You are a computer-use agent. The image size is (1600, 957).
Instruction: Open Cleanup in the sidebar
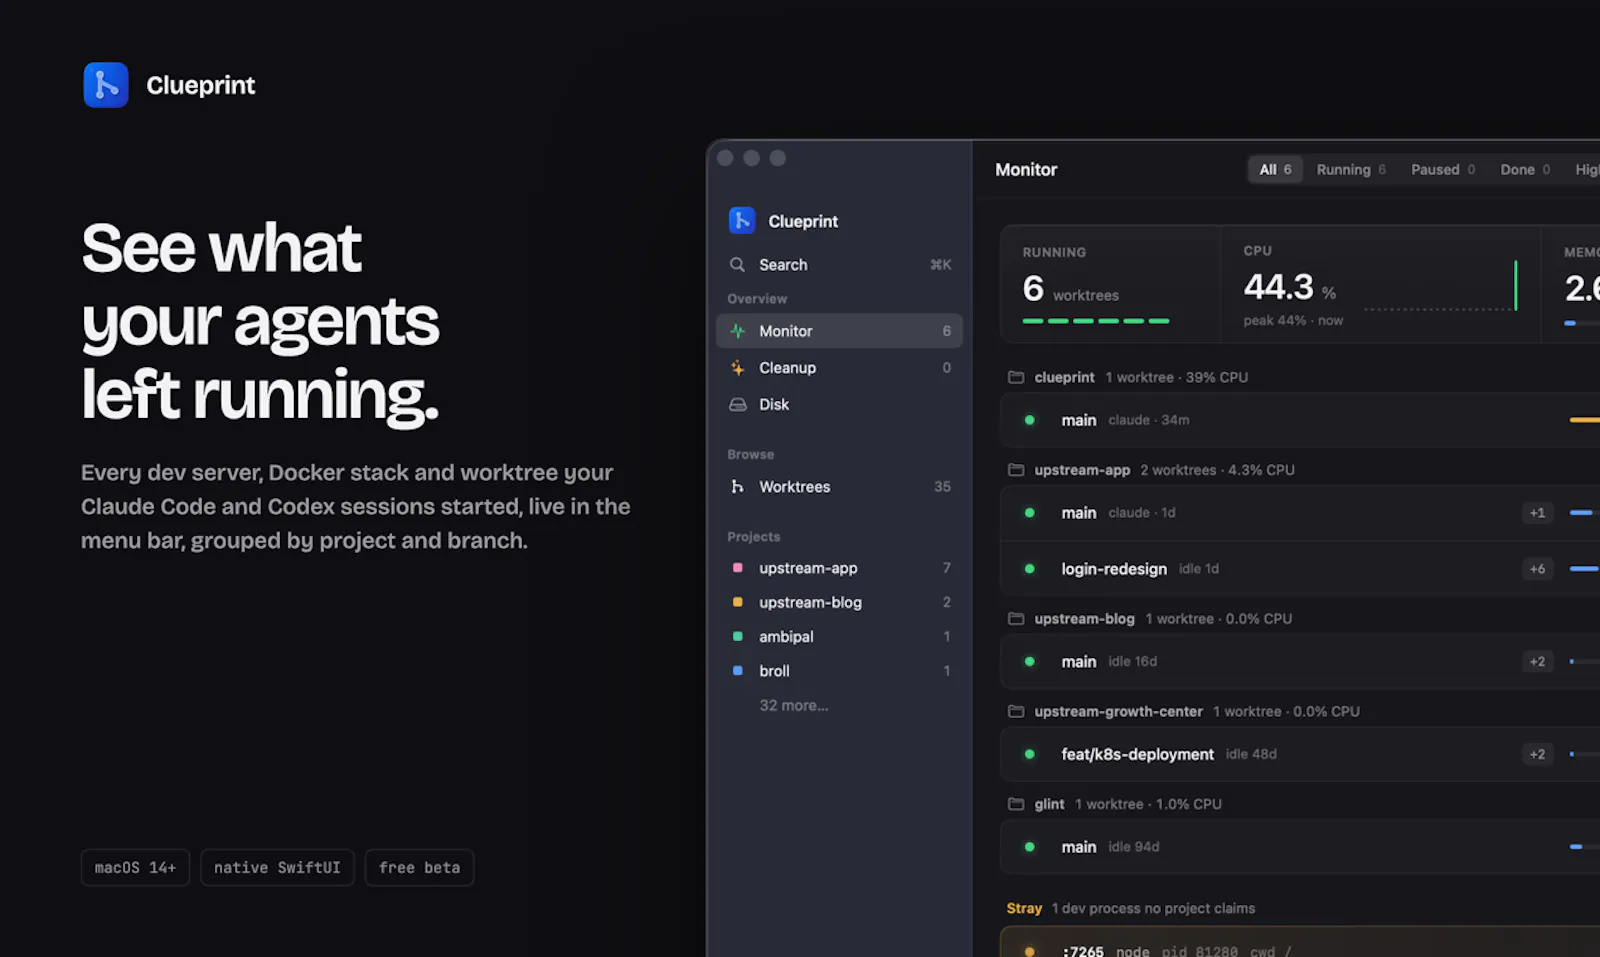click(839, 368)
